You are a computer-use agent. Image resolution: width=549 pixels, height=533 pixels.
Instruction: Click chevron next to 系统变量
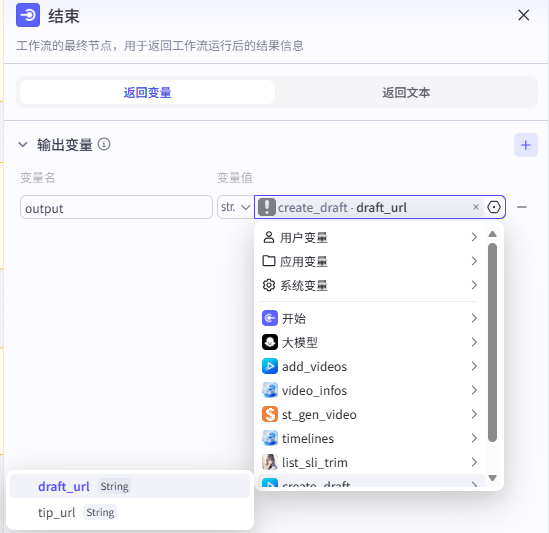(x=474, y=285)
